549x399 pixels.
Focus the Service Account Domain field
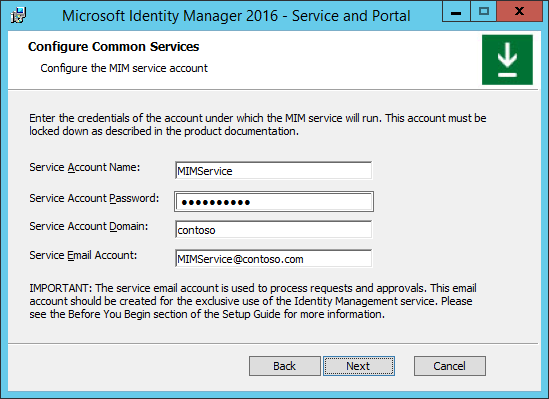click(x=273, y=230)
